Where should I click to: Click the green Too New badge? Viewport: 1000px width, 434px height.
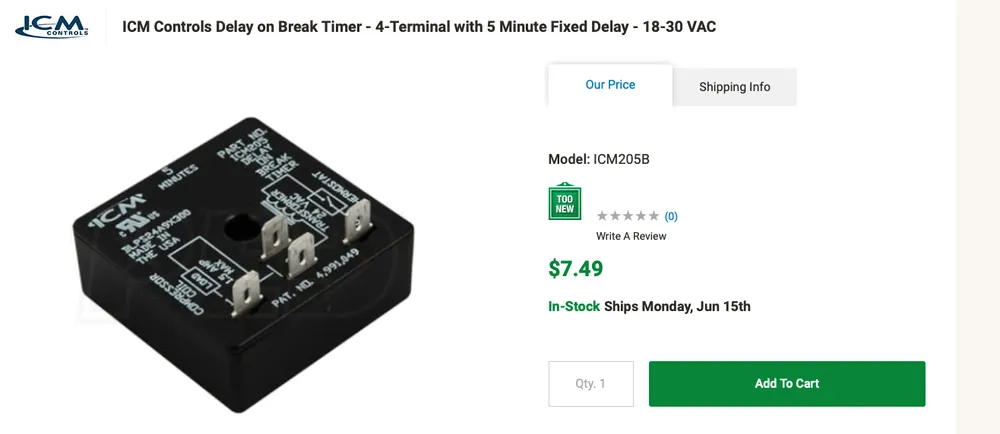point(565,203)
